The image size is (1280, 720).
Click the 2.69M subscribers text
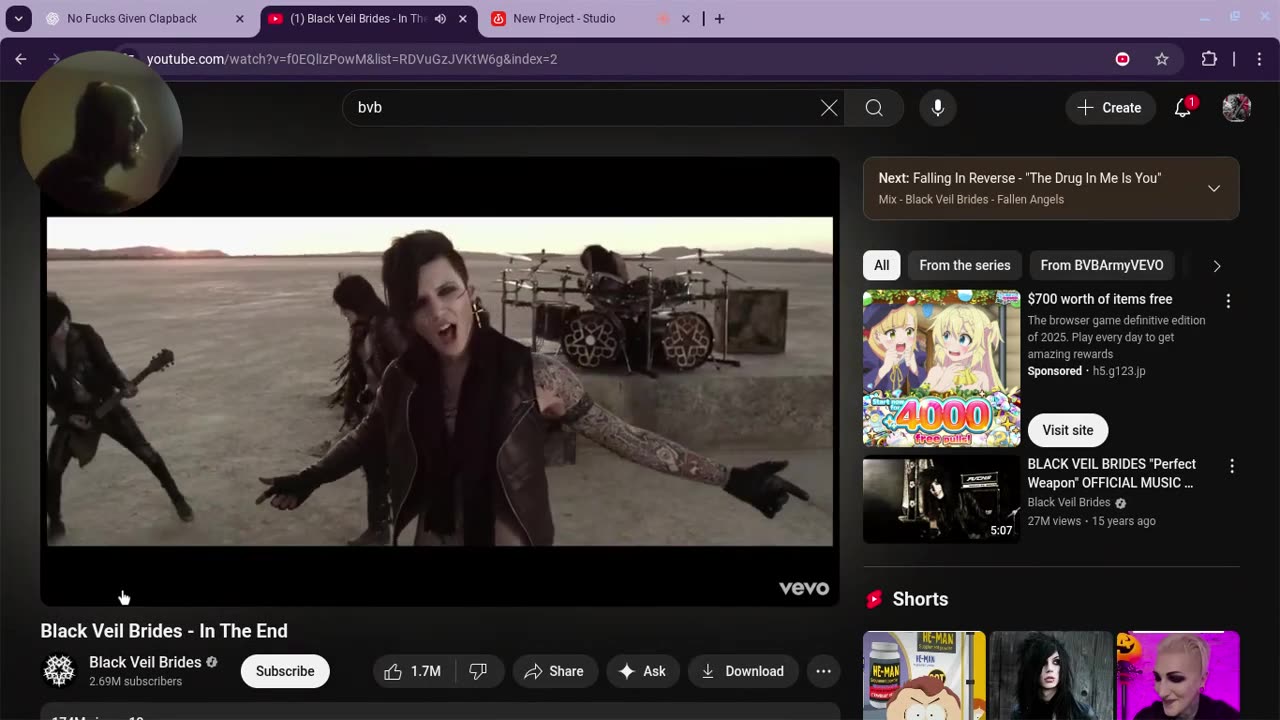(135, 682)
